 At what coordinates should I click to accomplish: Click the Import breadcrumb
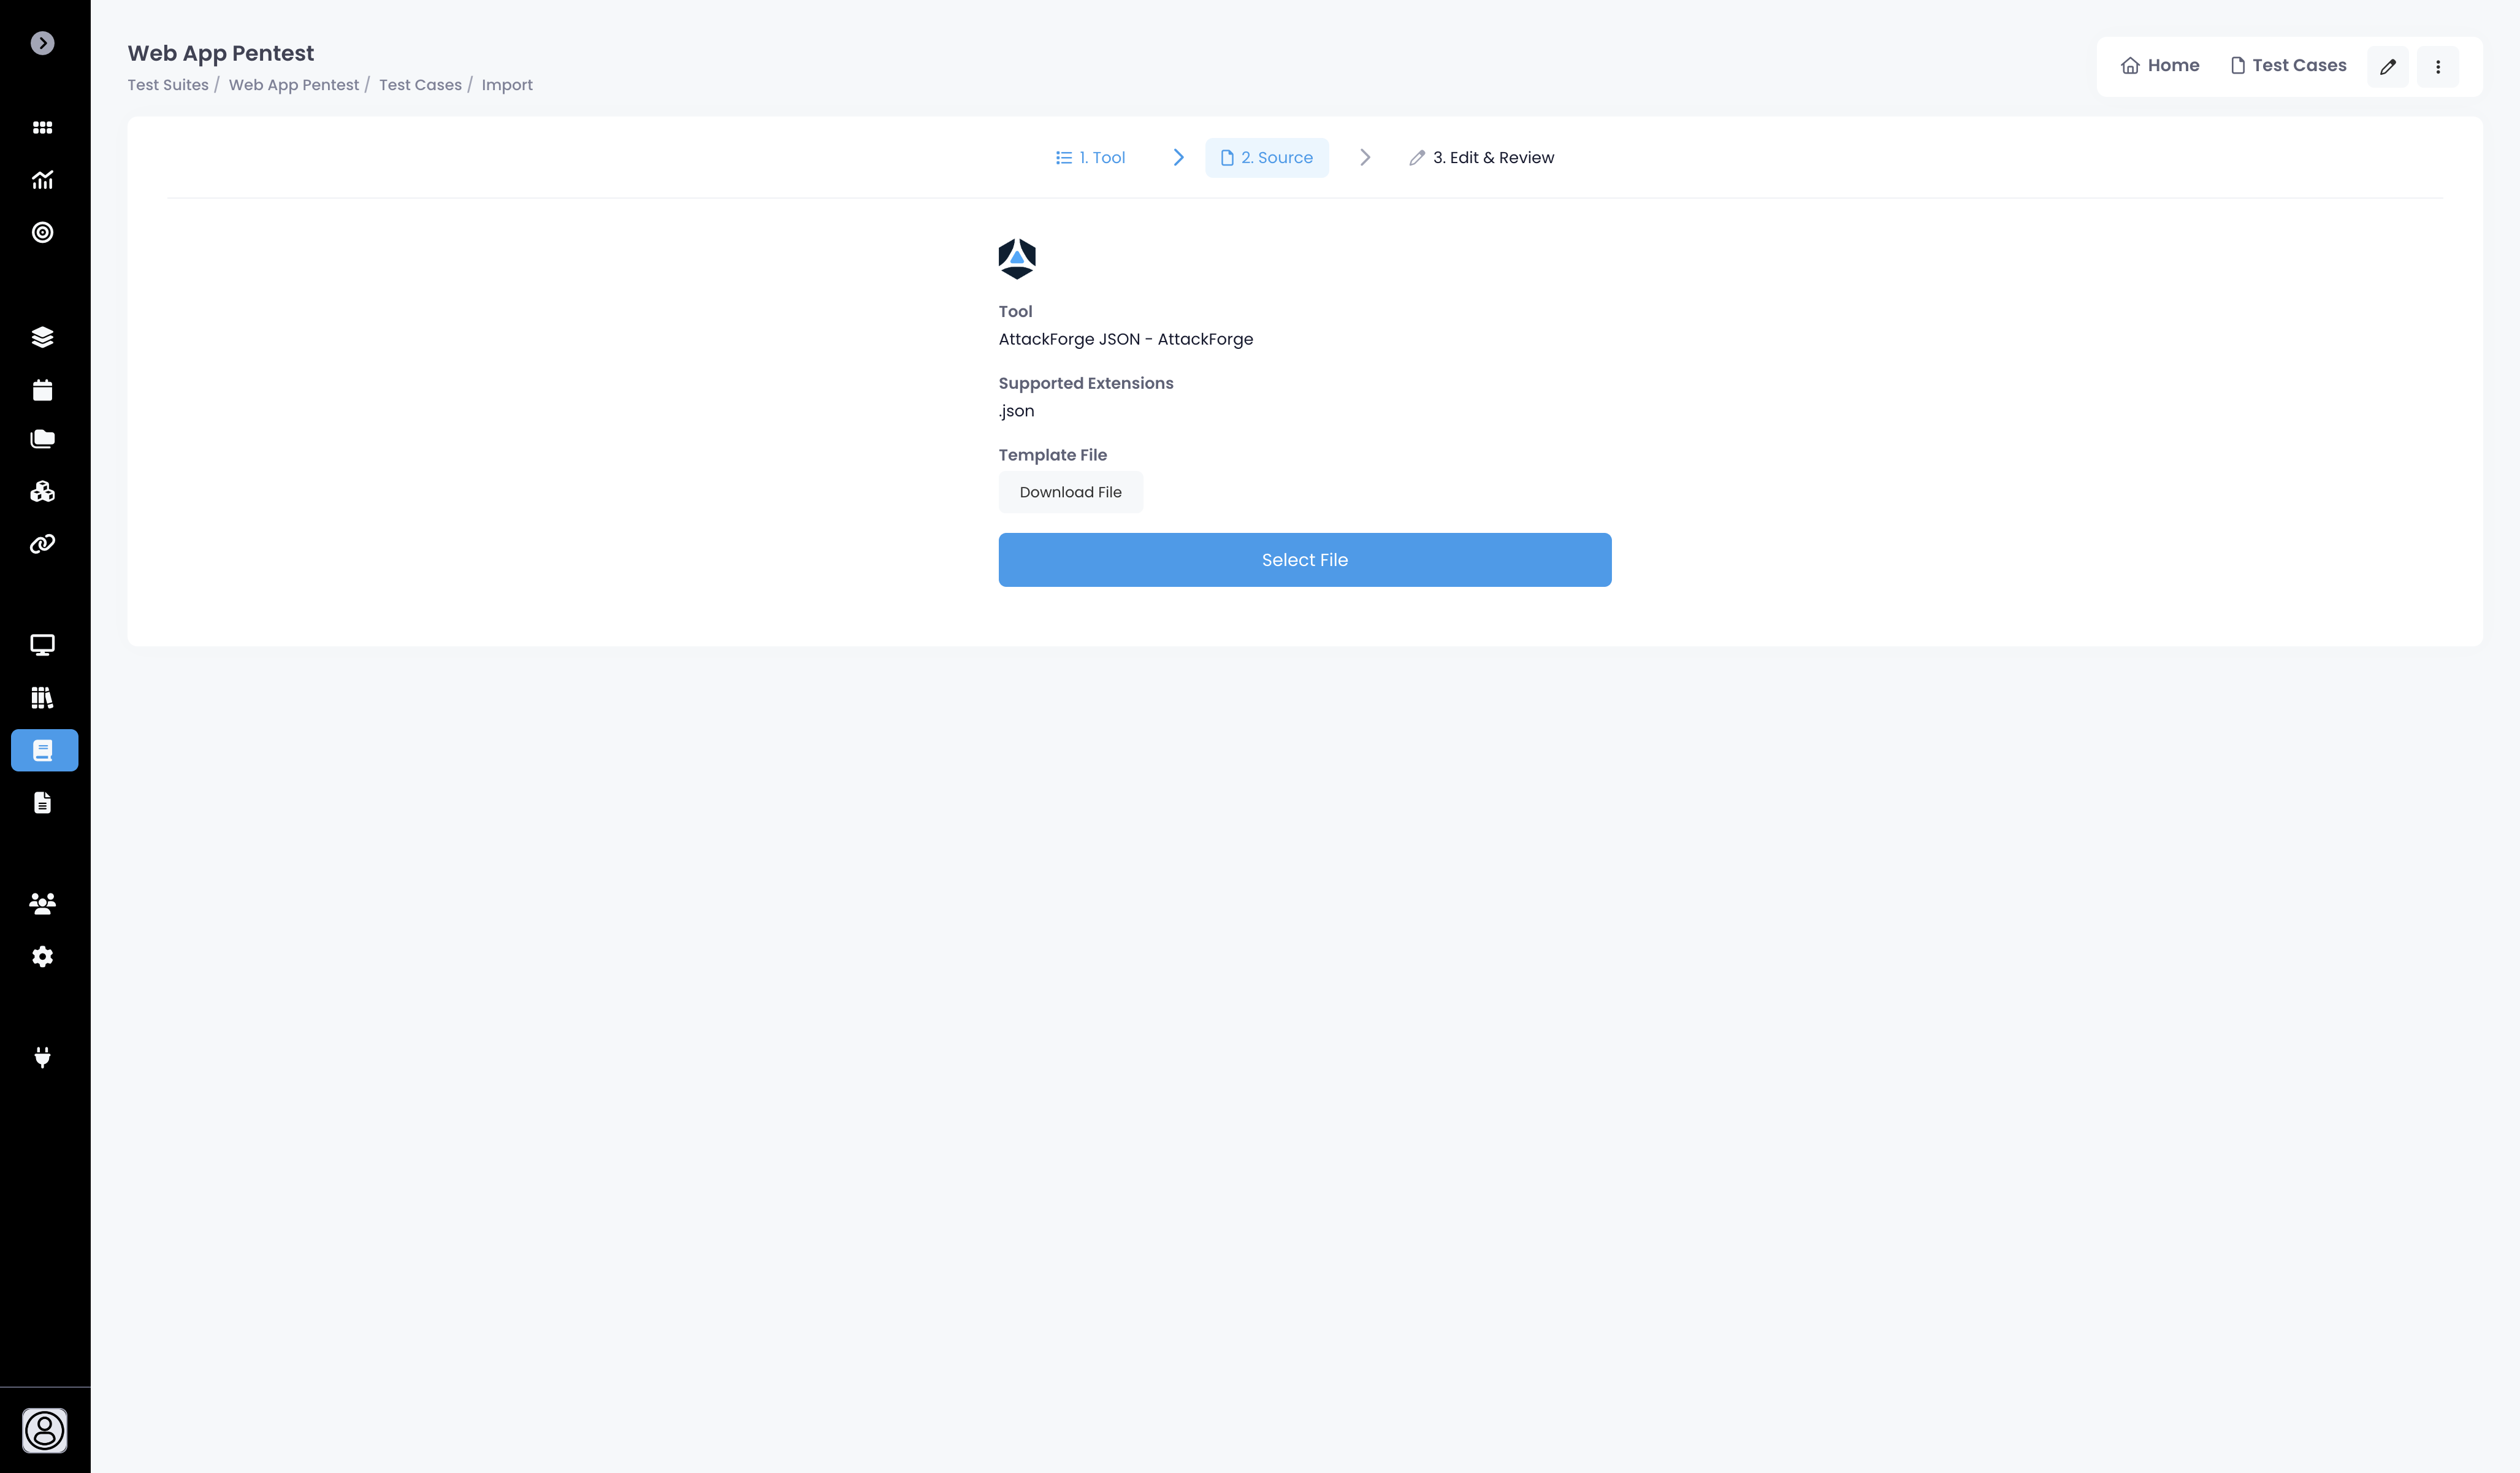point(507,85)
